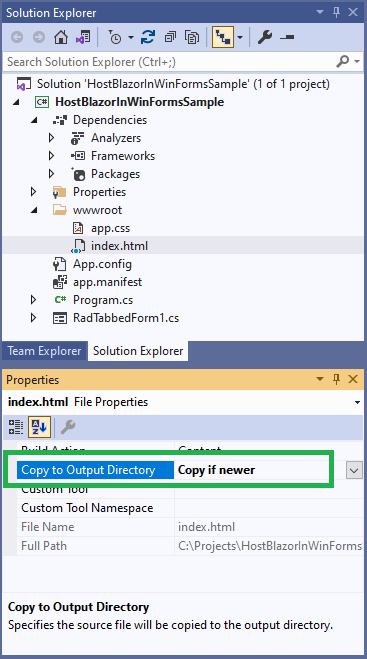Collapse the Dependencies node
The width and height of the screenshot is (367, 659).
[x=34, y=120]
